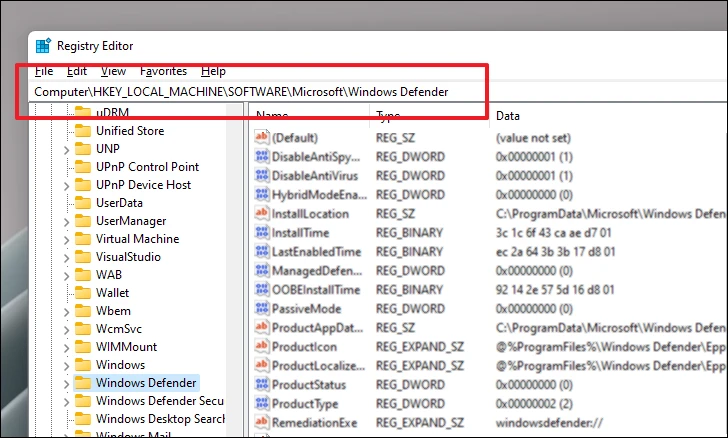Select the UPnP Control Point folder icon
The width and height of the screenshot is (728, 438).
click(83, 167)
